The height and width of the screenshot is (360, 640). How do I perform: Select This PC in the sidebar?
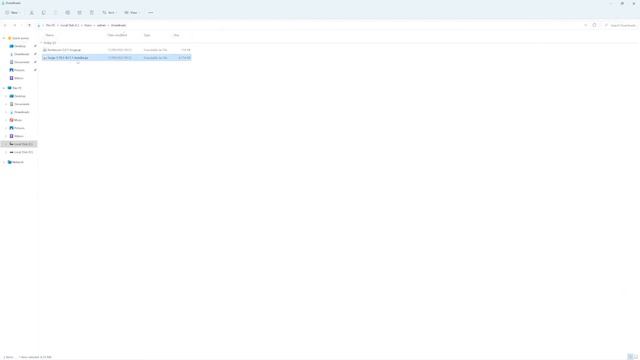click(x=16, y=88)
